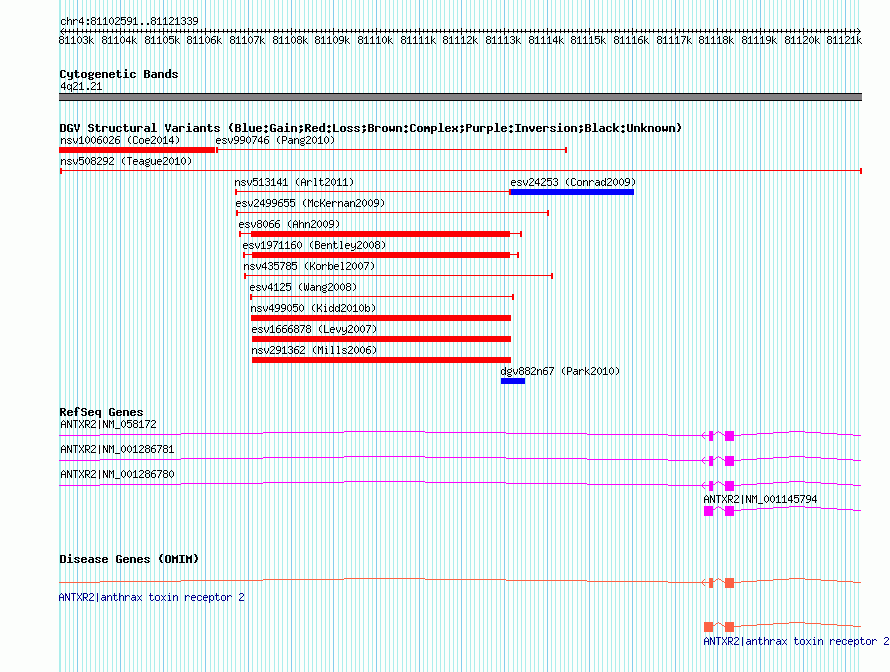Click the esv24253 (Conrad2009) label
This screenshot has height=672, width=890.
(x=573, y=182)
